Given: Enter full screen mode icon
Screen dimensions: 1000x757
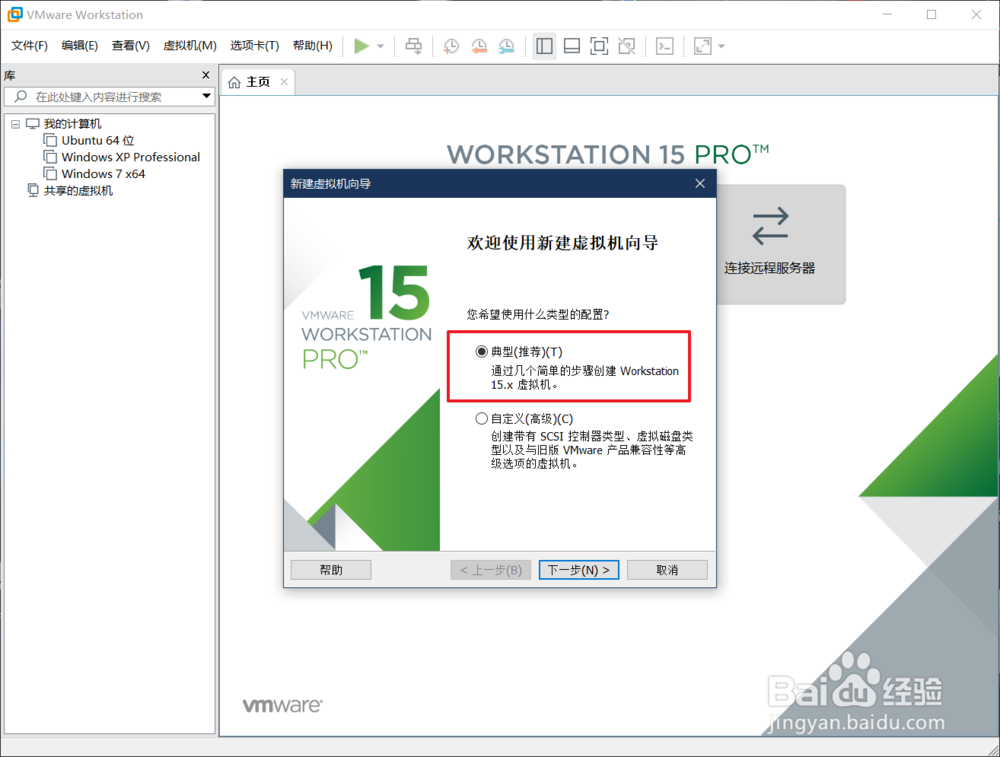Looking at the screenshot, I should click(599, 46).
